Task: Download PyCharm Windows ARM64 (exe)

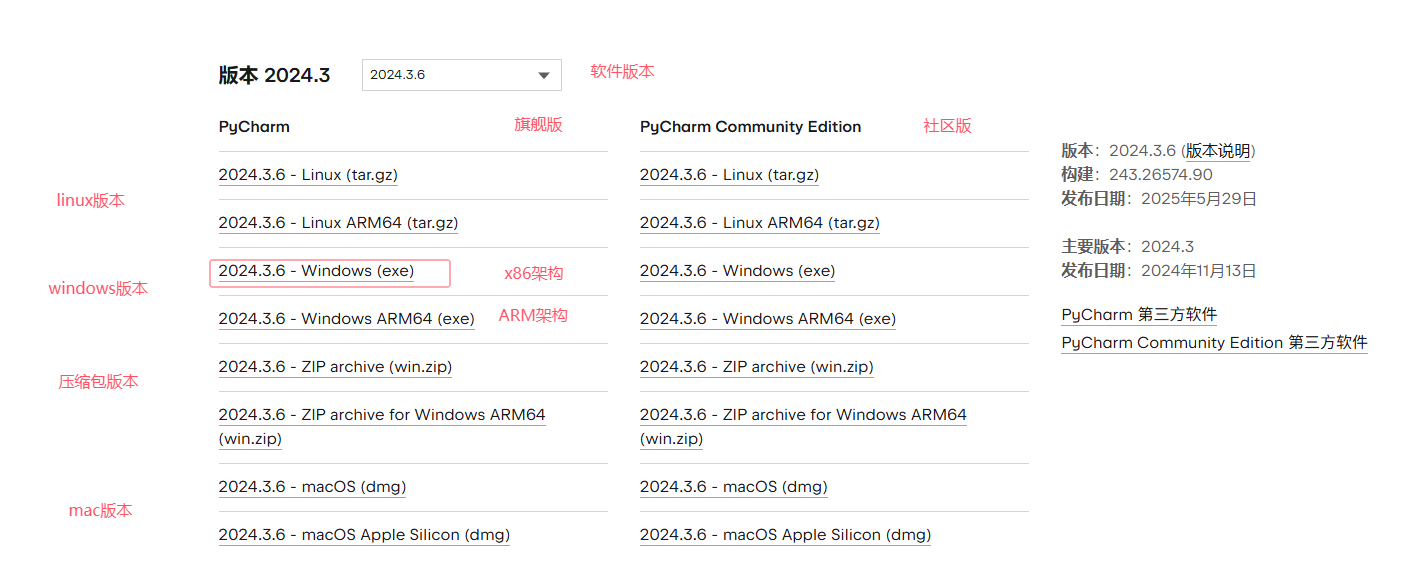Action: pos(346,319)
